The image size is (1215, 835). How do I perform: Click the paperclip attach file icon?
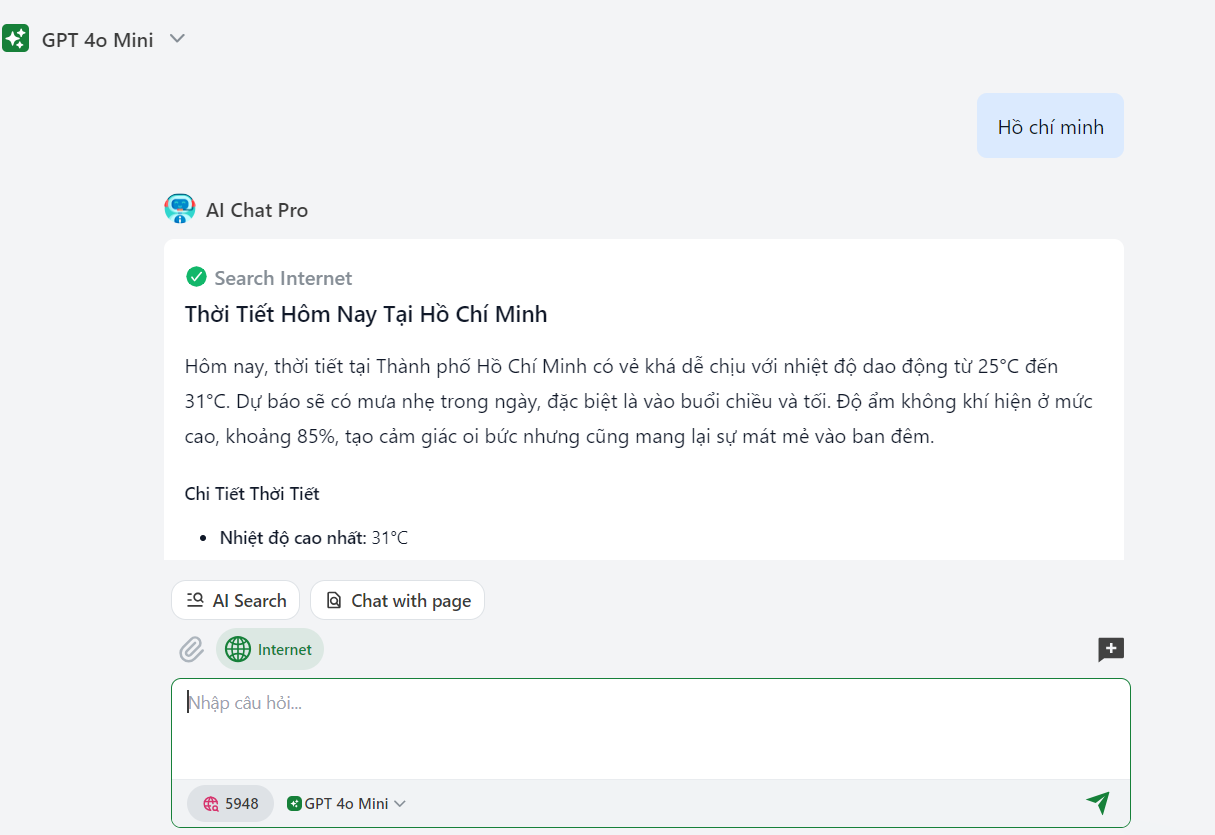[191, 650]
